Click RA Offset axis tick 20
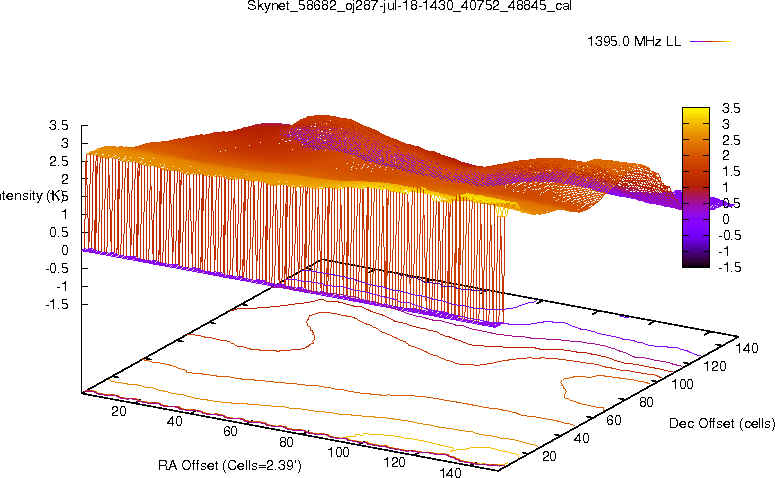 click(x=119, y=411)
